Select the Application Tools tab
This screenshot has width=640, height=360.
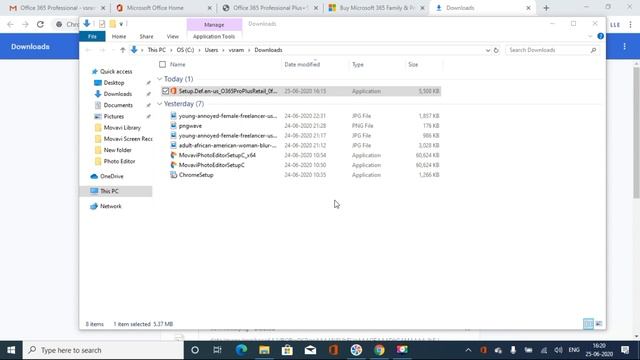click(214, 36)
